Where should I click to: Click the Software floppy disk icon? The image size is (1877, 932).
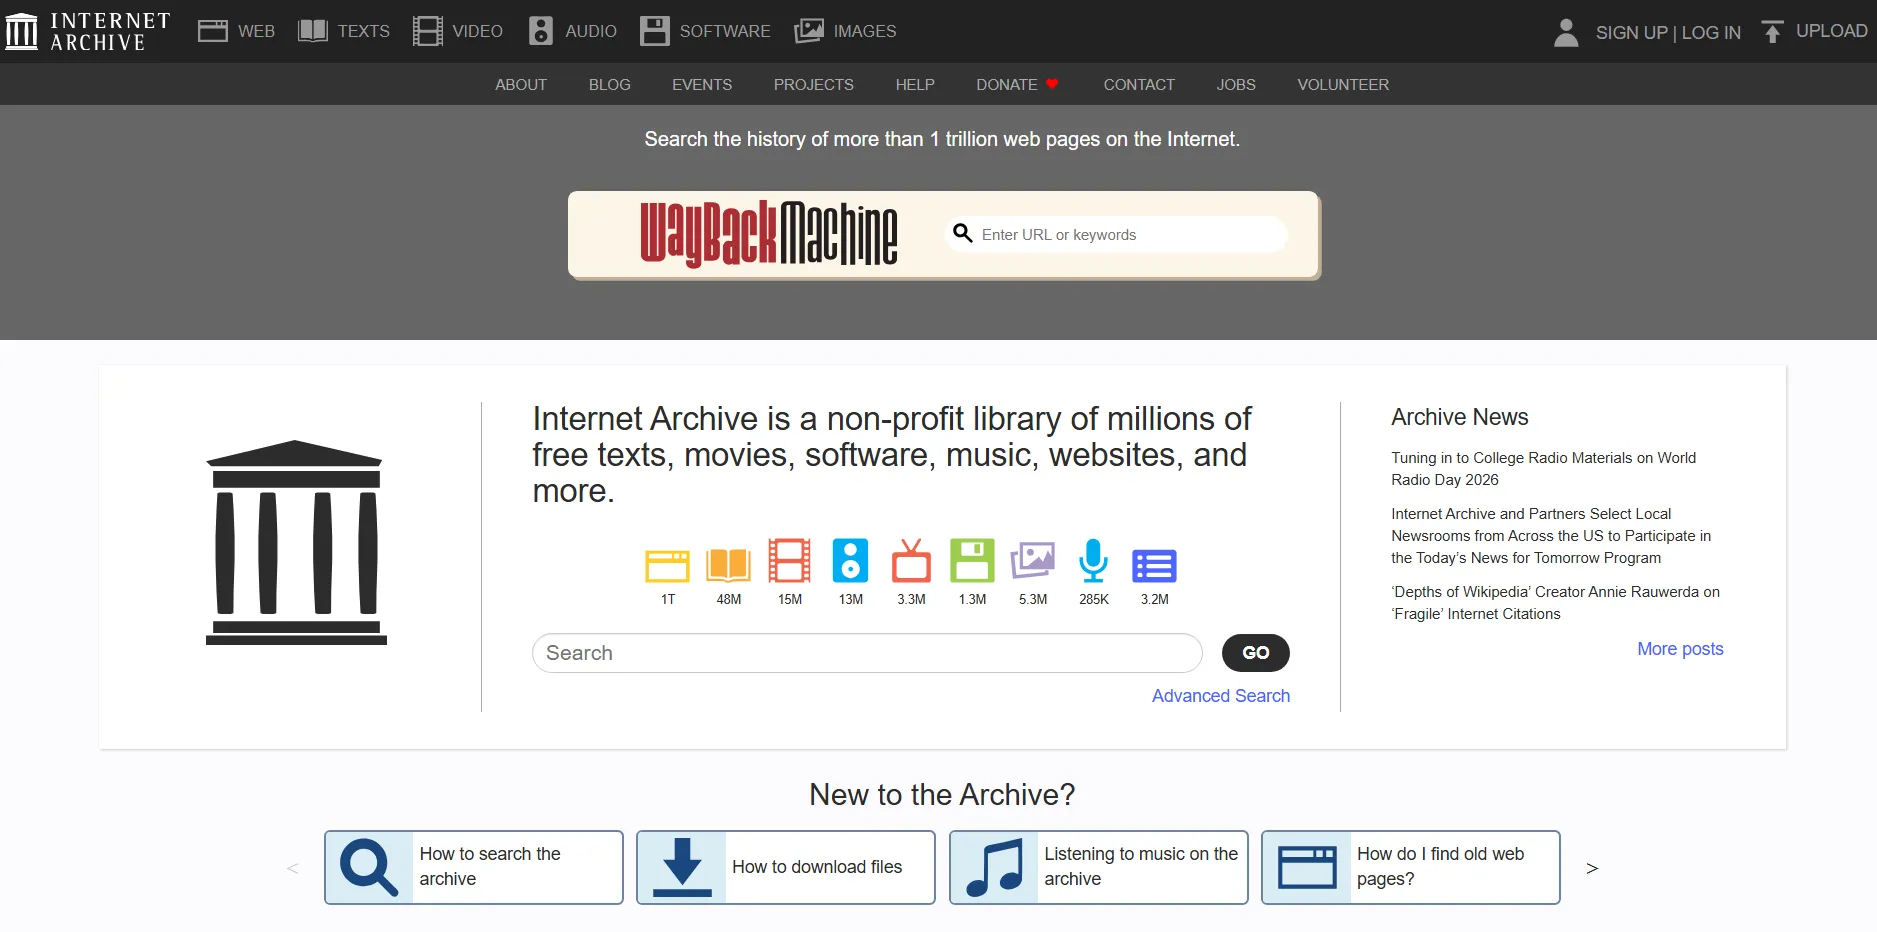pyautogui.click(x=655, y=30)
